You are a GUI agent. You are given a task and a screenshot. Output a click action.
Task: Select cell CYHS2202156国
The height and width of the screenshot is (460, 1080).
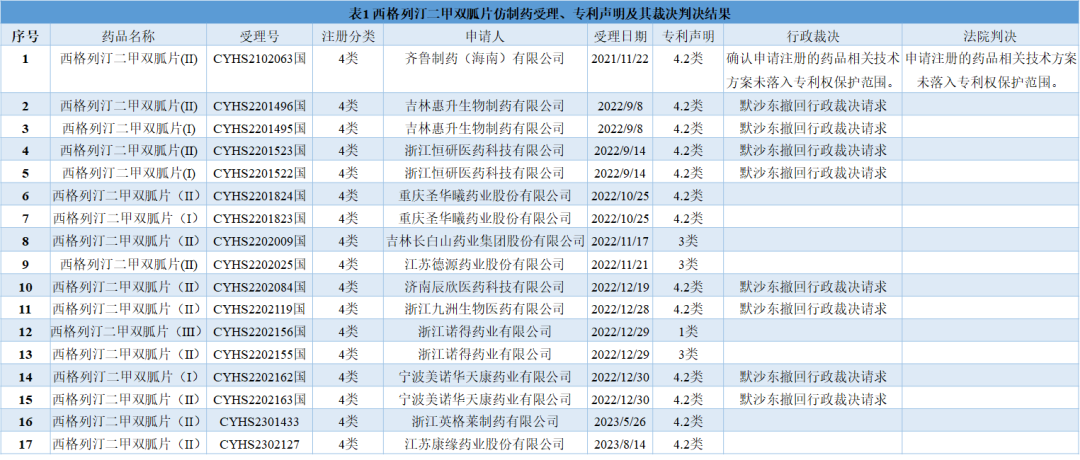click(259, 331)
